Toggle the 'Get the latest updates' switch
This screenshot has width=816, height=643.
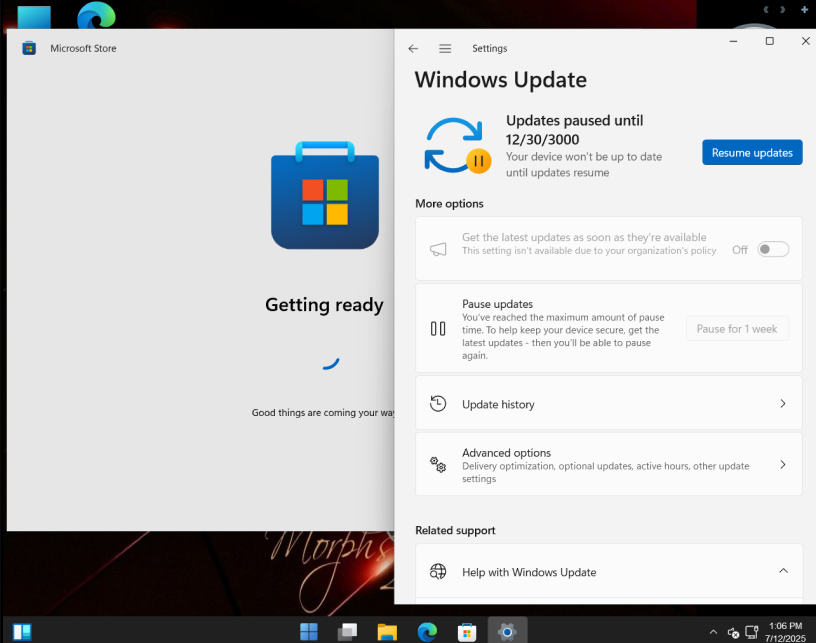(x=773, y=249)
